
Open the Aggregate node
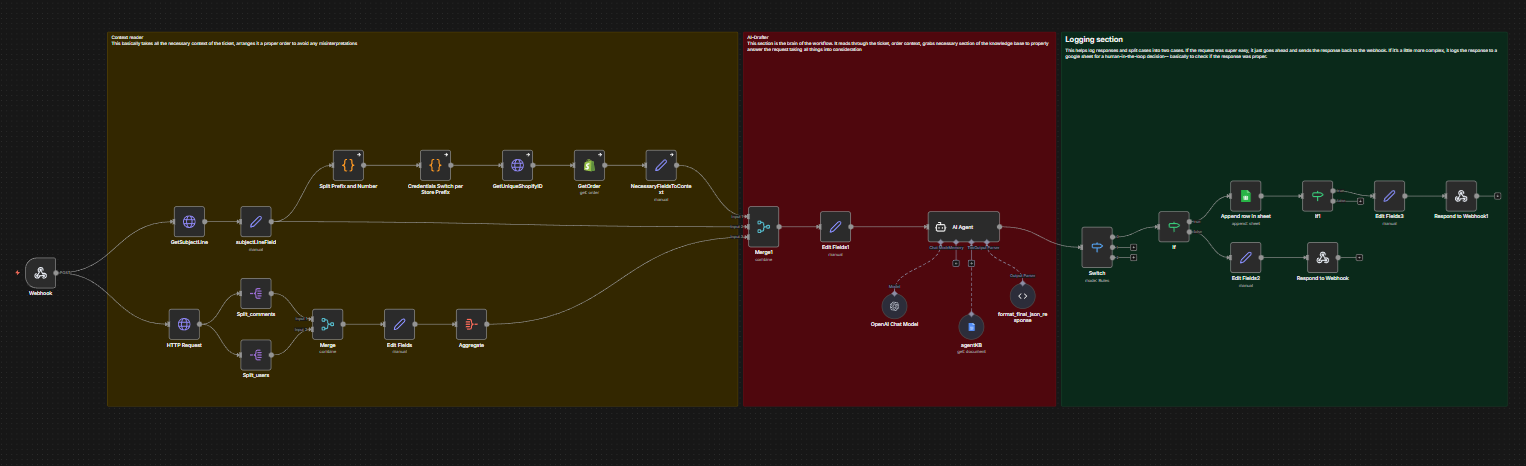[471, 324]
